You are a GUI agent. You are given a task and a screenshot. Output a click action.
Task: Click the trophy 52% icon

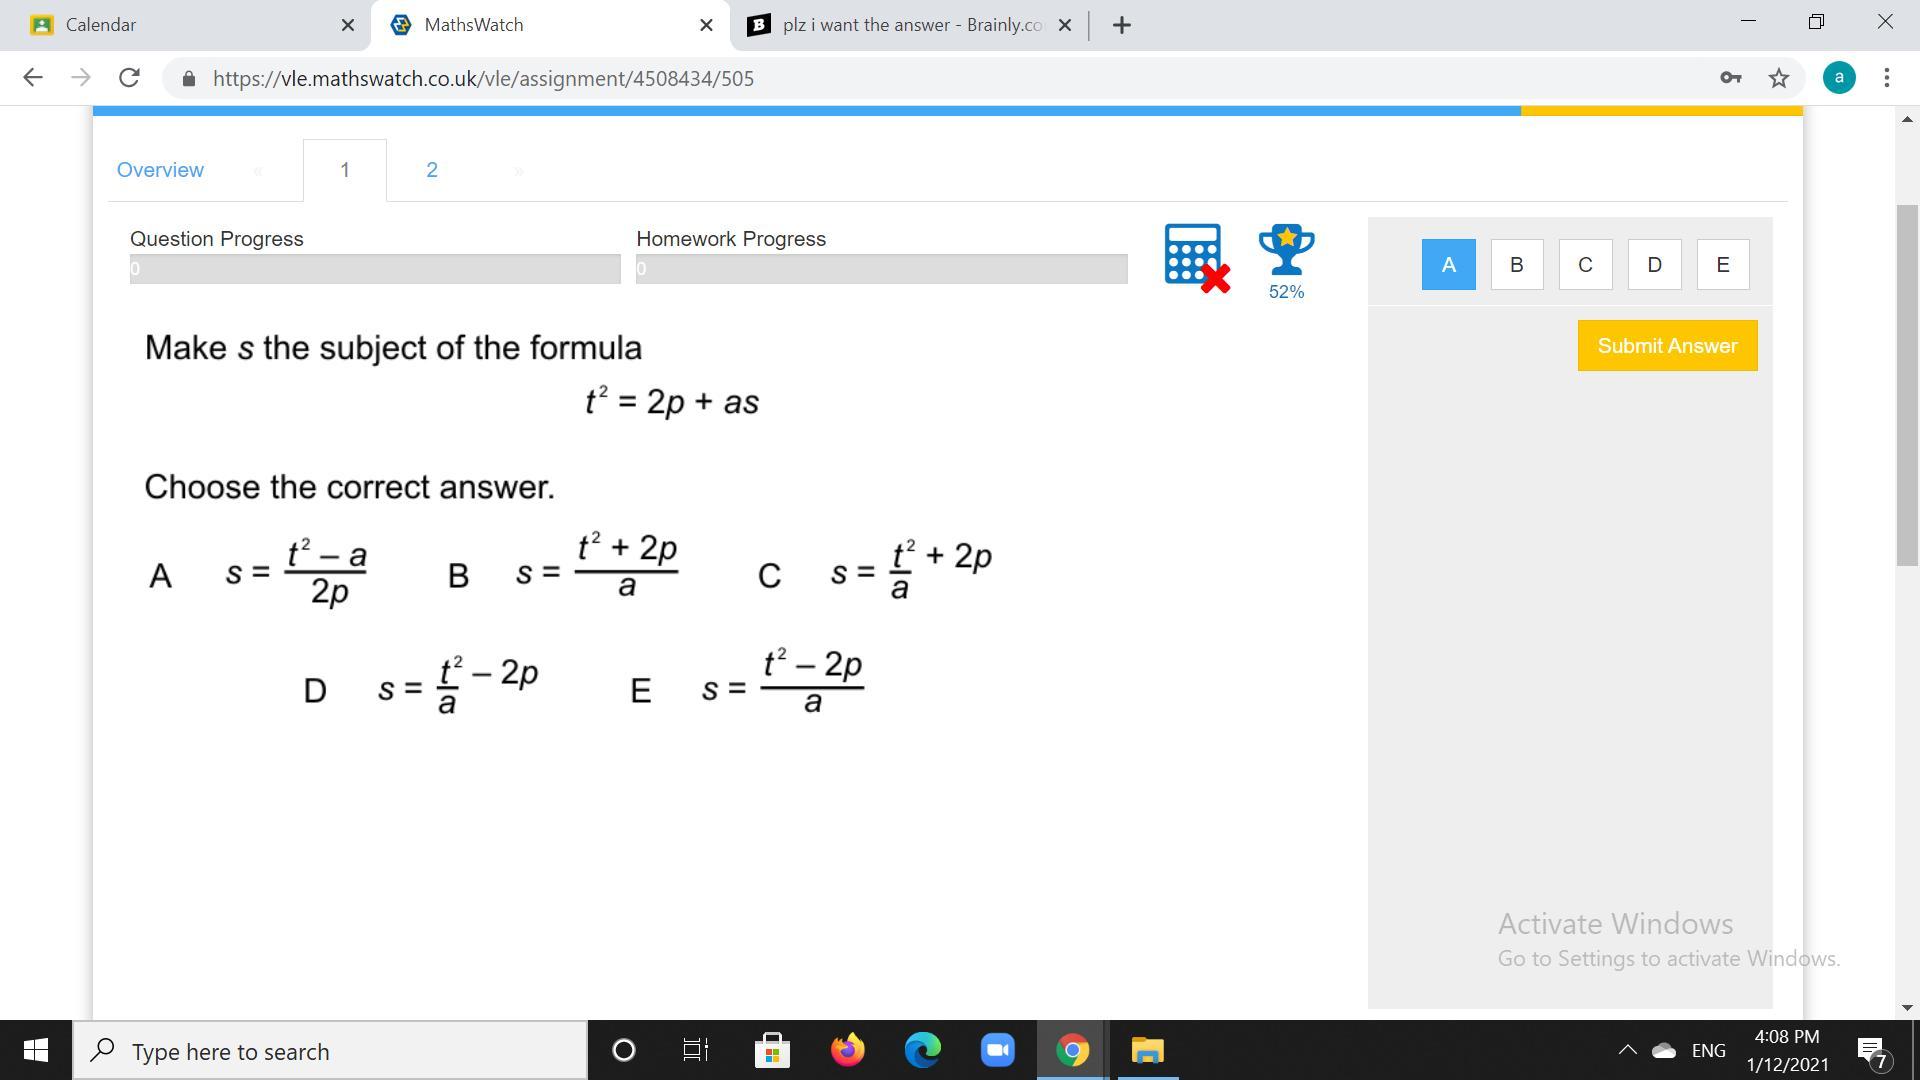(1286, 260)
